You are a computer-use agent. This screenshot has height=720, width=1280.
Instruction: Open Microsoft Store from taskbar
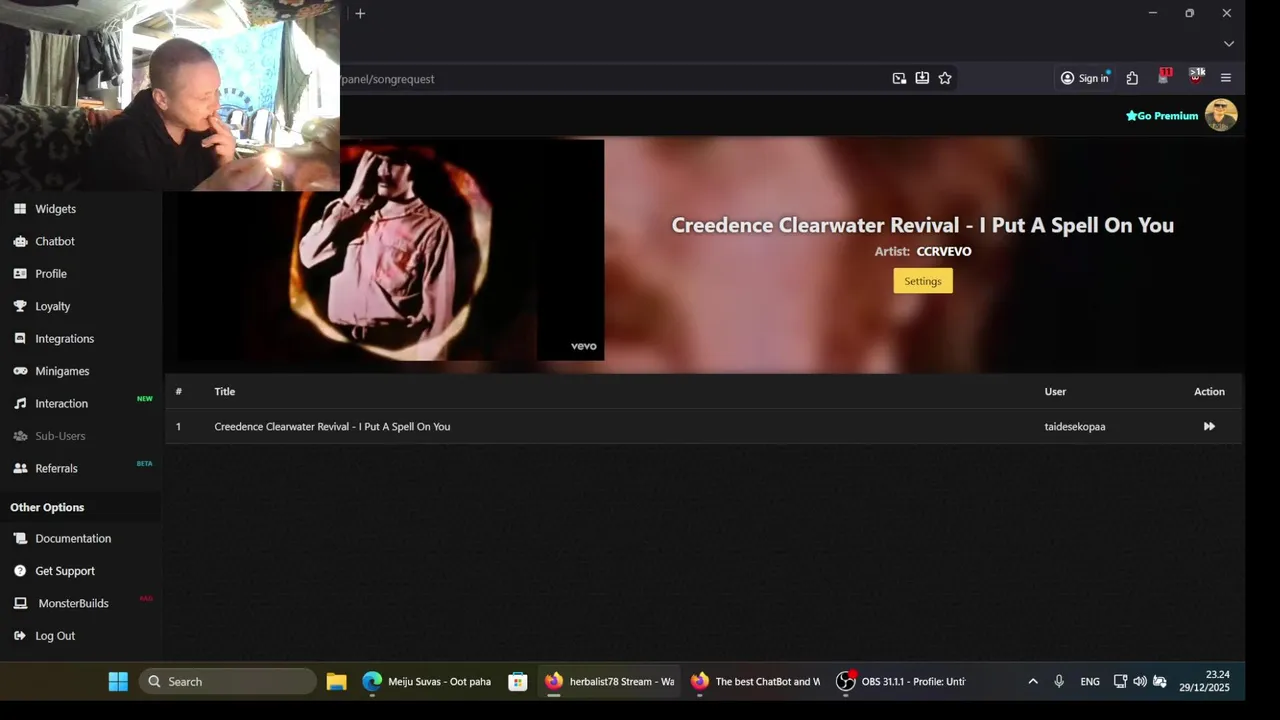point(517,682)
